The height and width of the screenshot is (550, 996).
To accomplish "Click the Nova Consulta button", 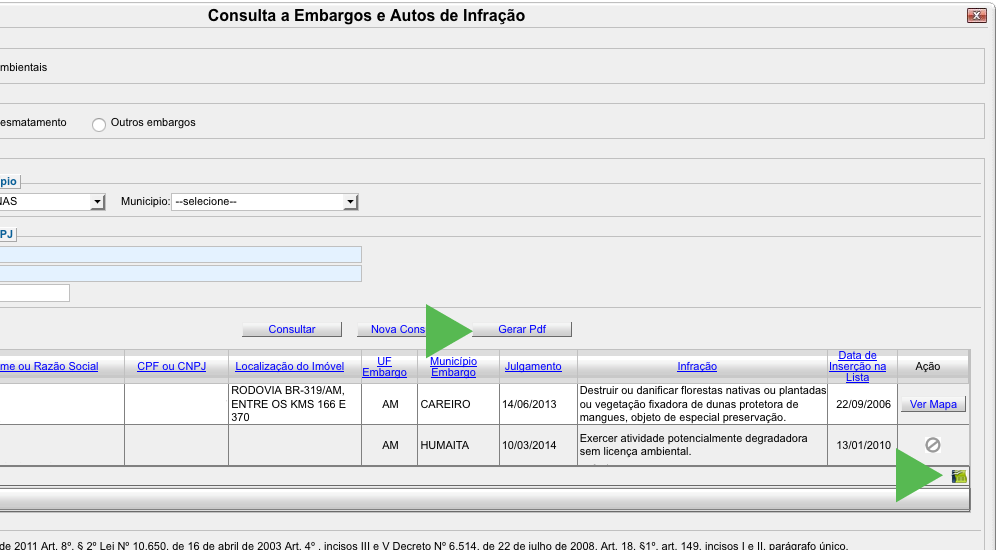I will [x=397, y=329].
